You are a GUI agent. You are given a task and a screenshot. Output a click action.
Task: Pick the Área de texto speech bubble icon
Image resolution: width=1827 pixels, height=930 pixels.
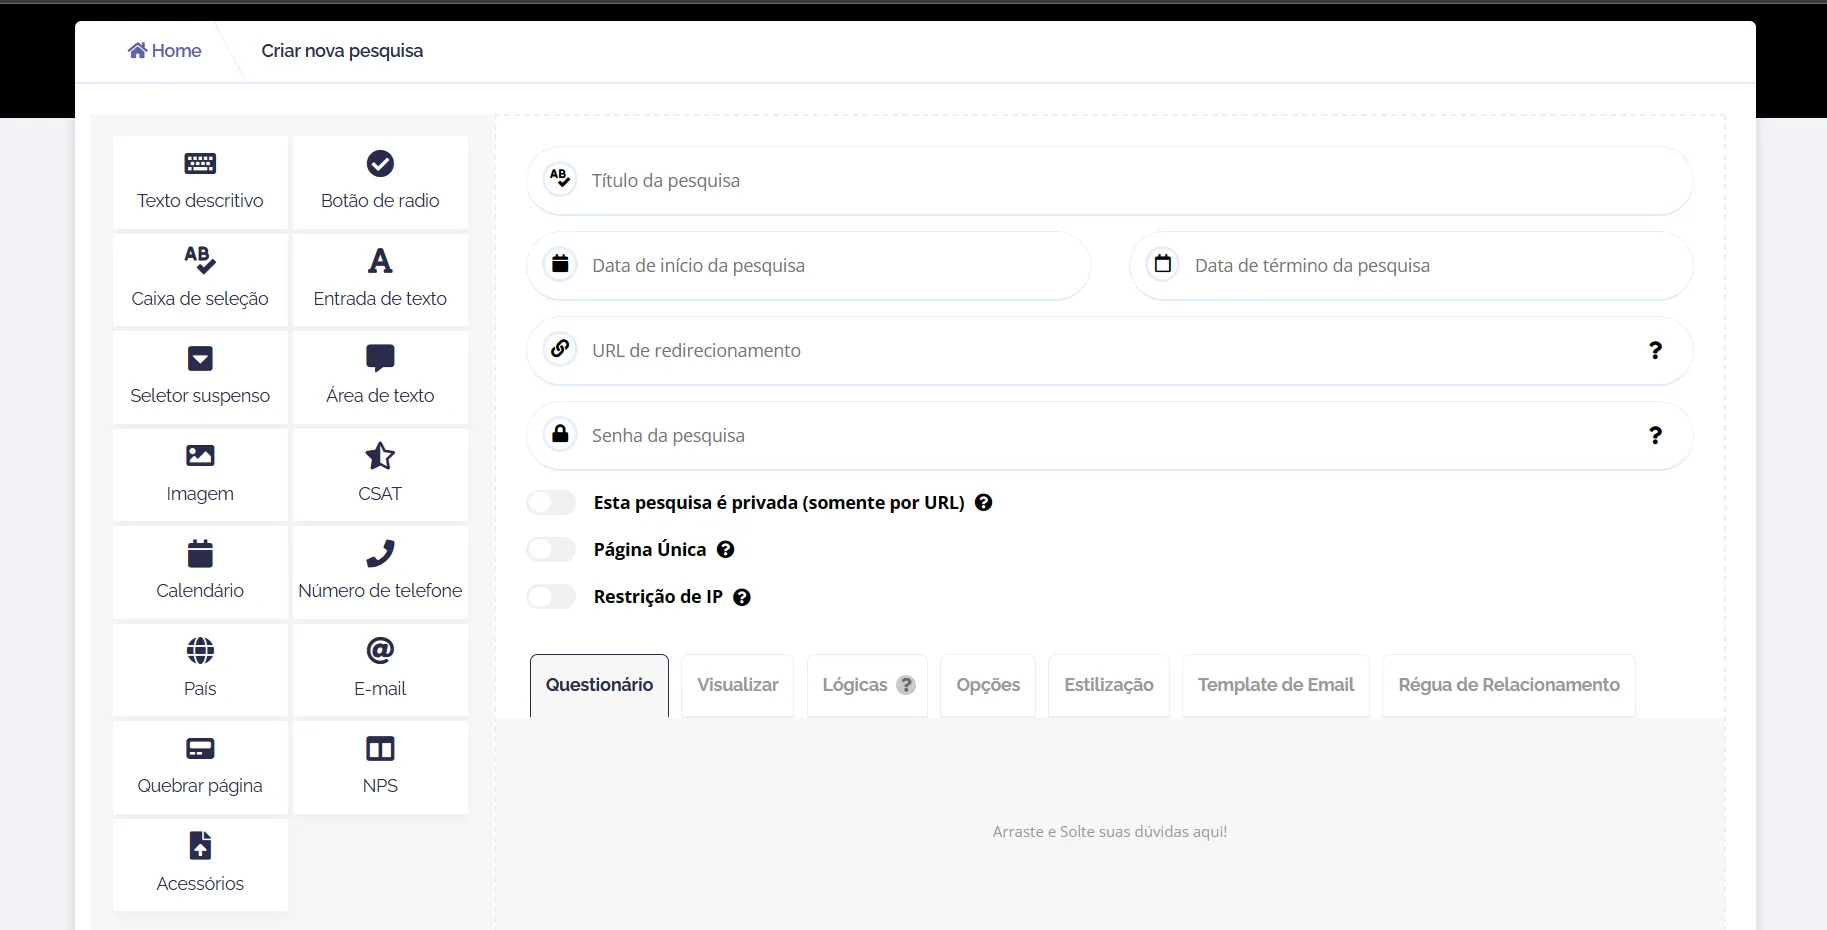[380, 358]
